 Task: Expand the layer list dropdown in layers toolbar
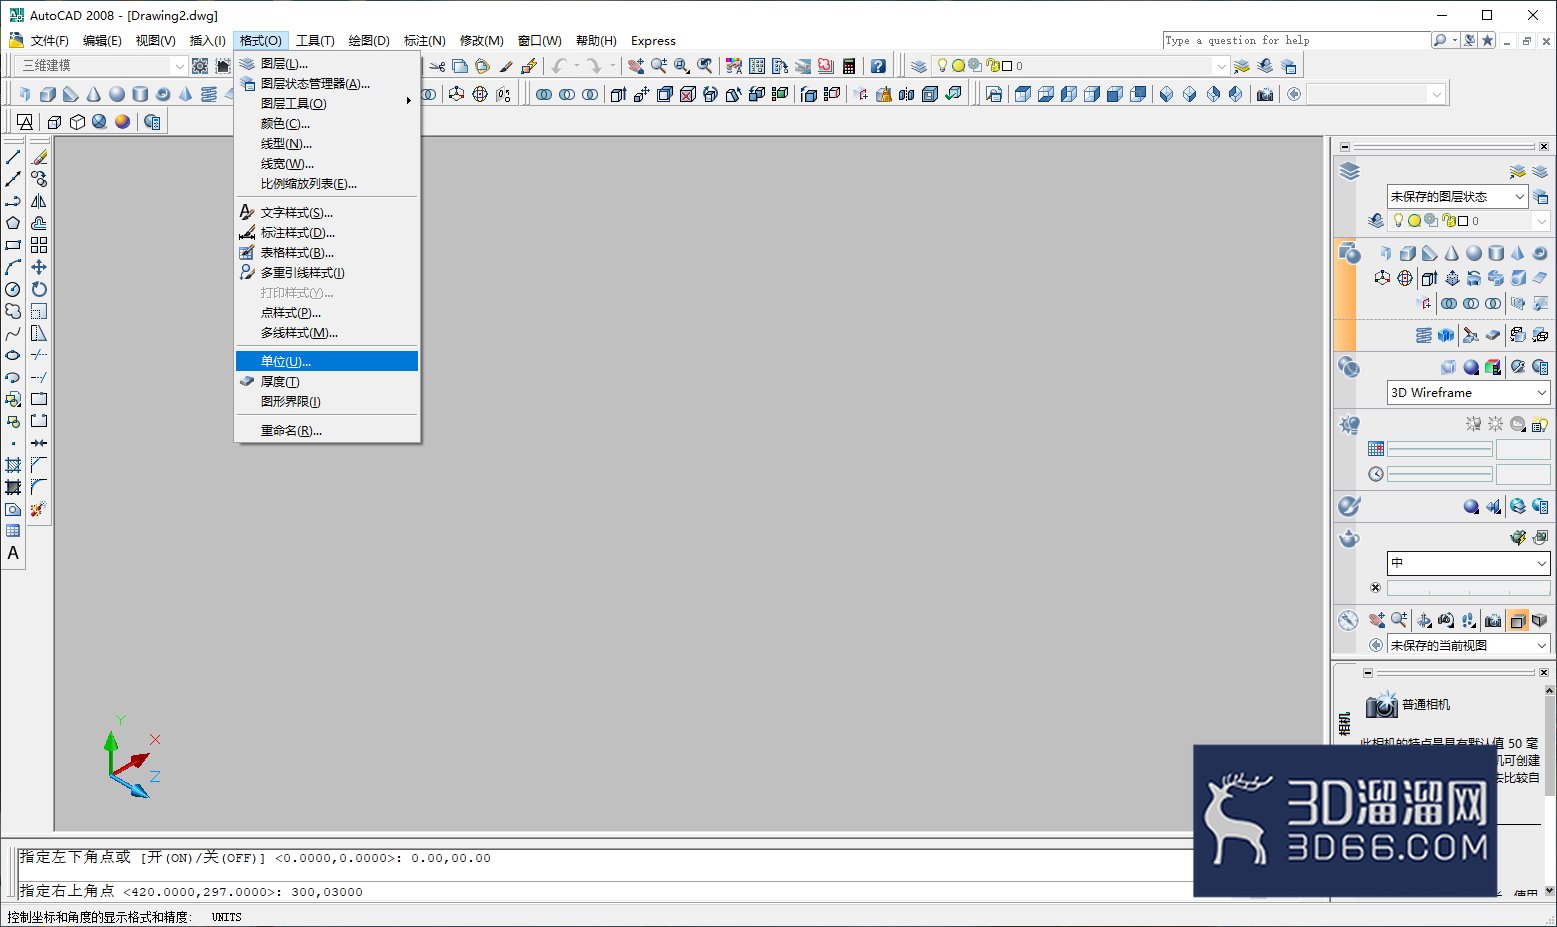tap(1220, 66)
